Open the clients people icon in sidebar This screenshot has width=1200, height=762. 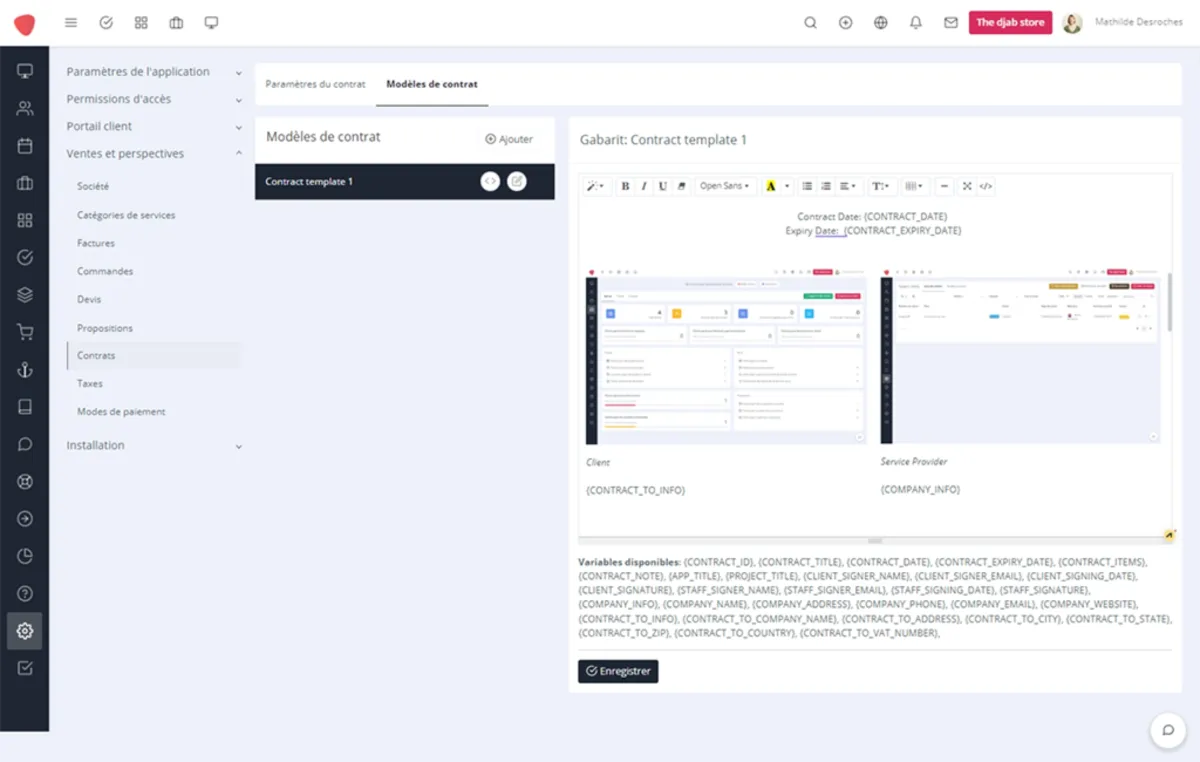[x=25, y=108]
